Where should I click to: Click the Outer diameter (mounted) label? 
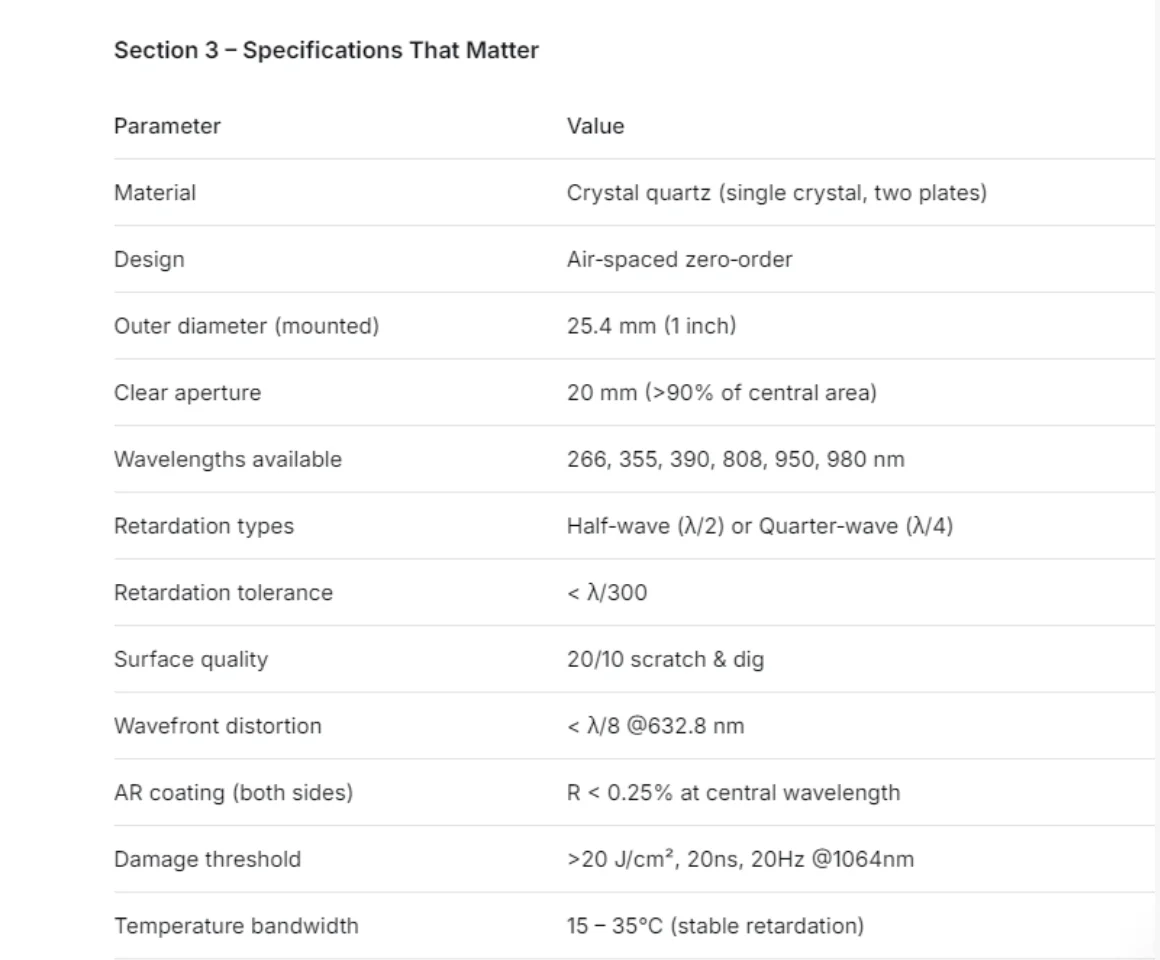[246, 326]
